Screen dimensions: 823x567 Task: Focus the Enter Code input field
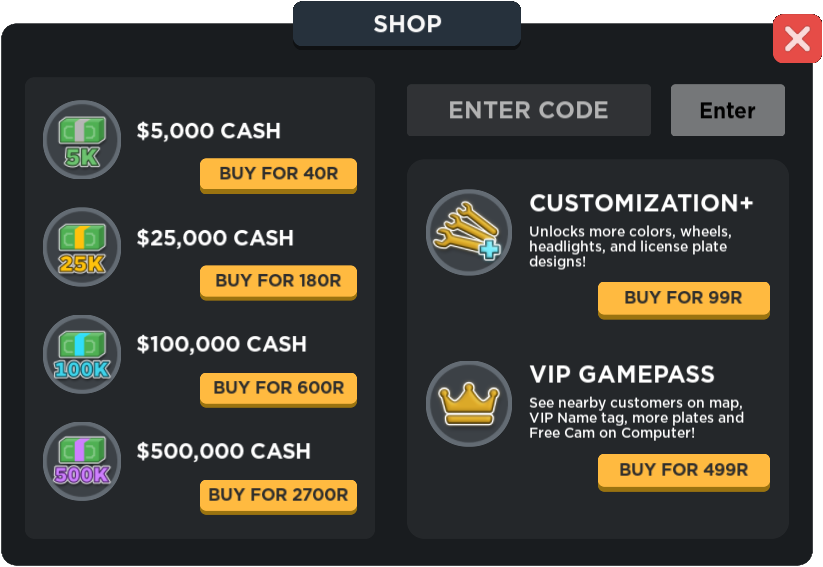528,110
